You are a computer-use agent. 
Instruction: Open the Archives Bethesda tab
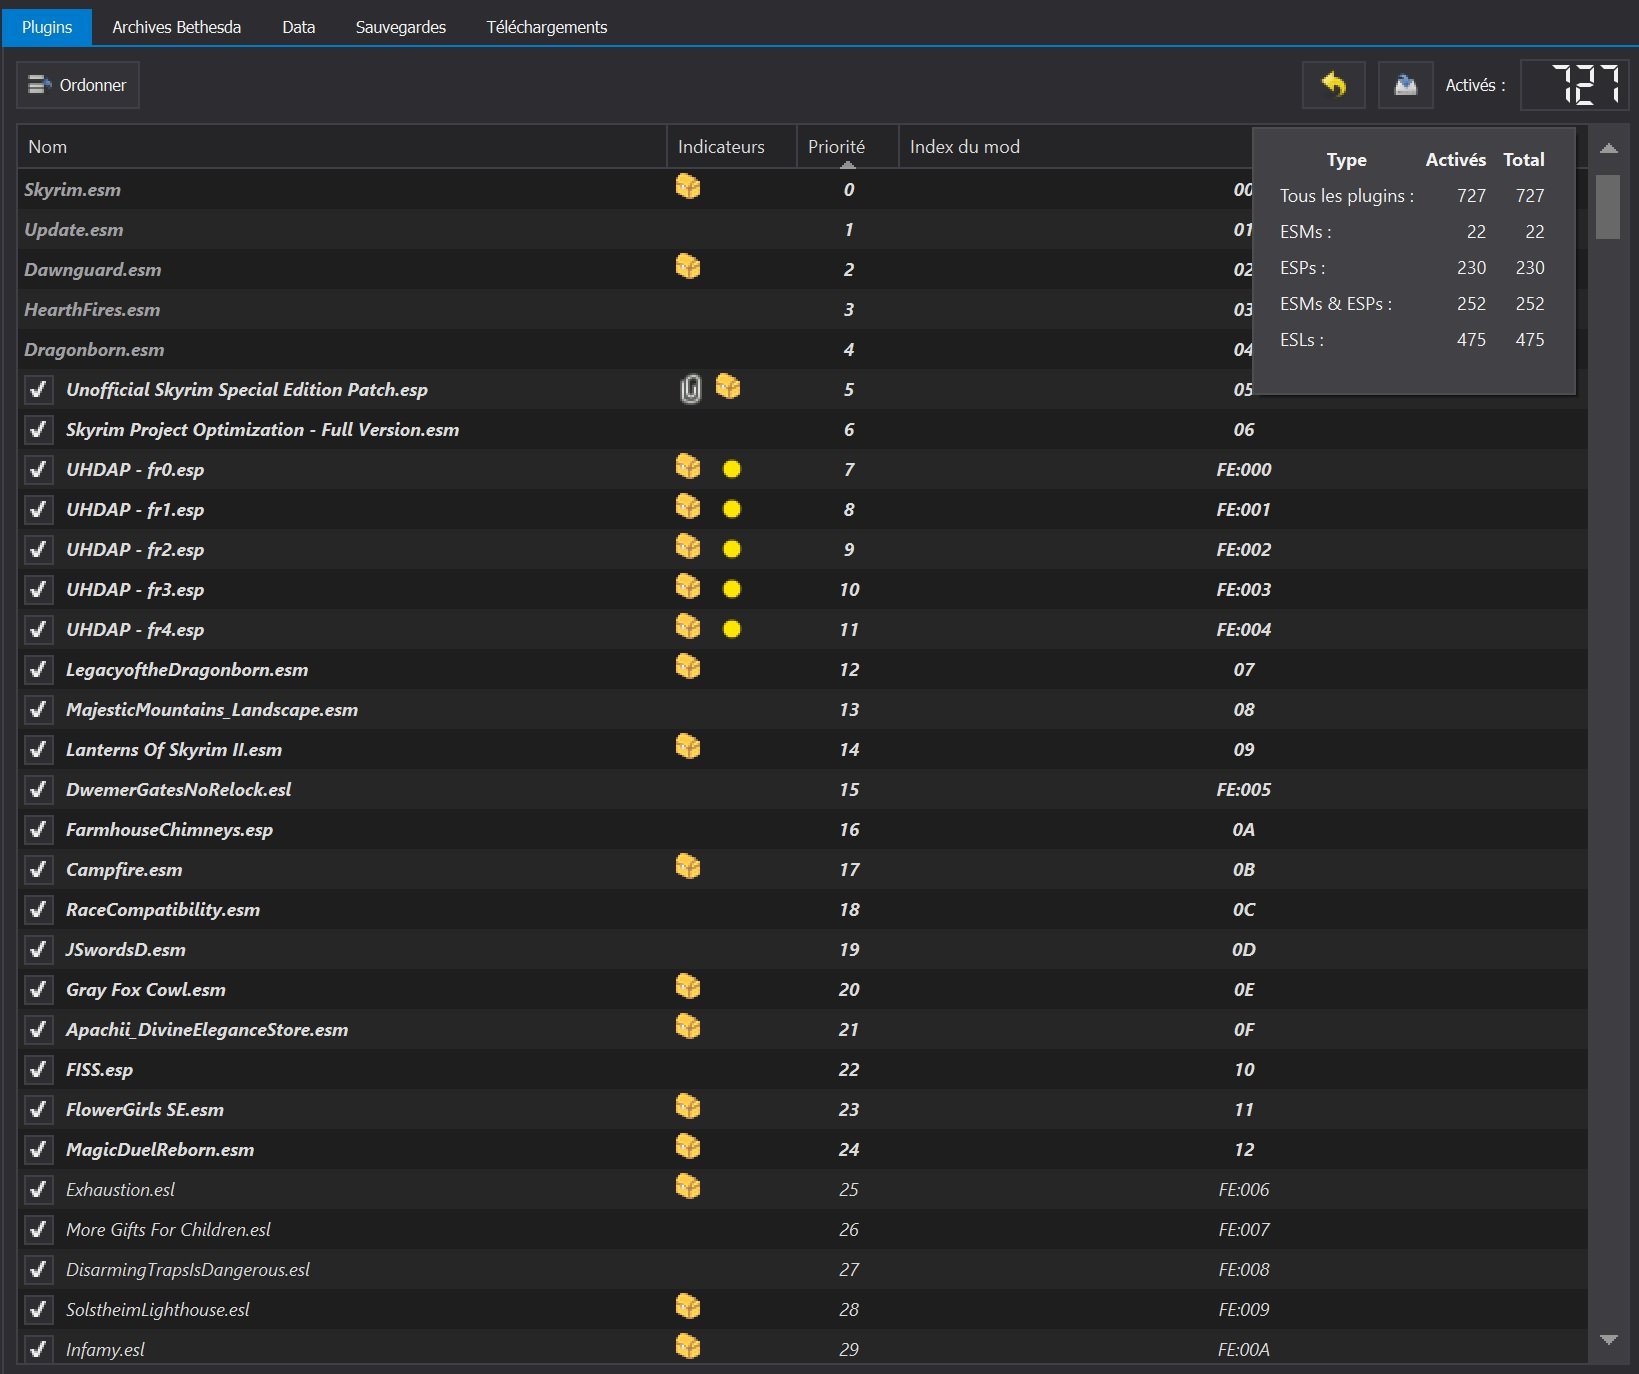tap(176, 27)
